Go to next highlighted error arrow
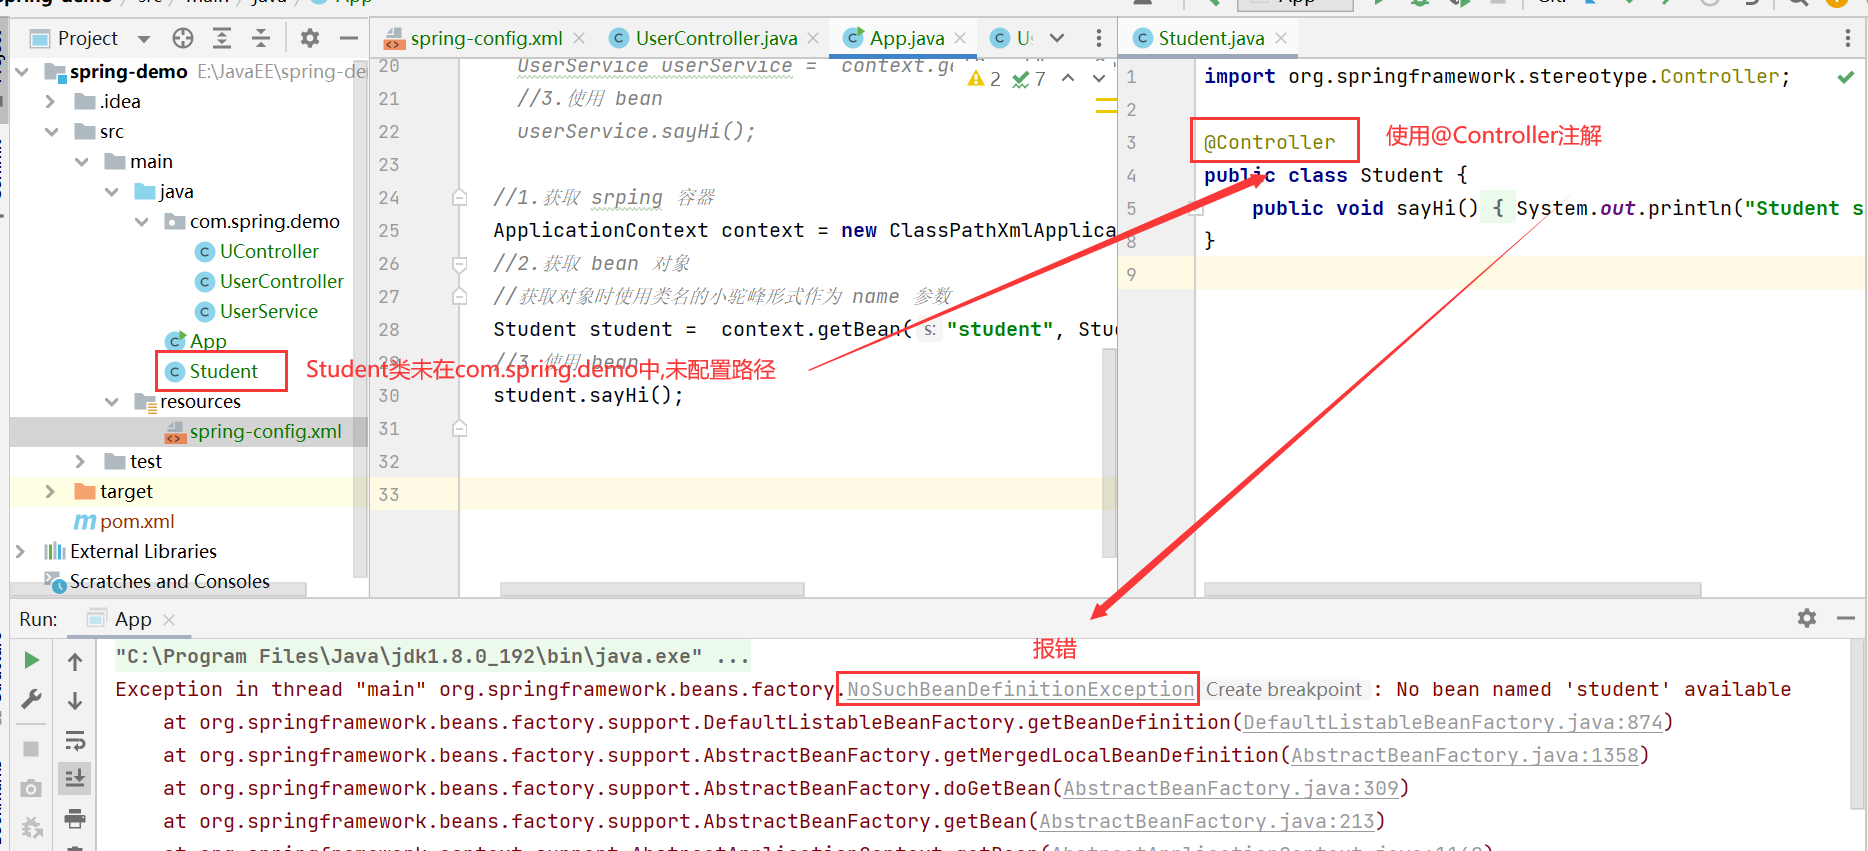Image resolution: width=1868 pixels, height=851 pixels. (x=1099, y=78)
